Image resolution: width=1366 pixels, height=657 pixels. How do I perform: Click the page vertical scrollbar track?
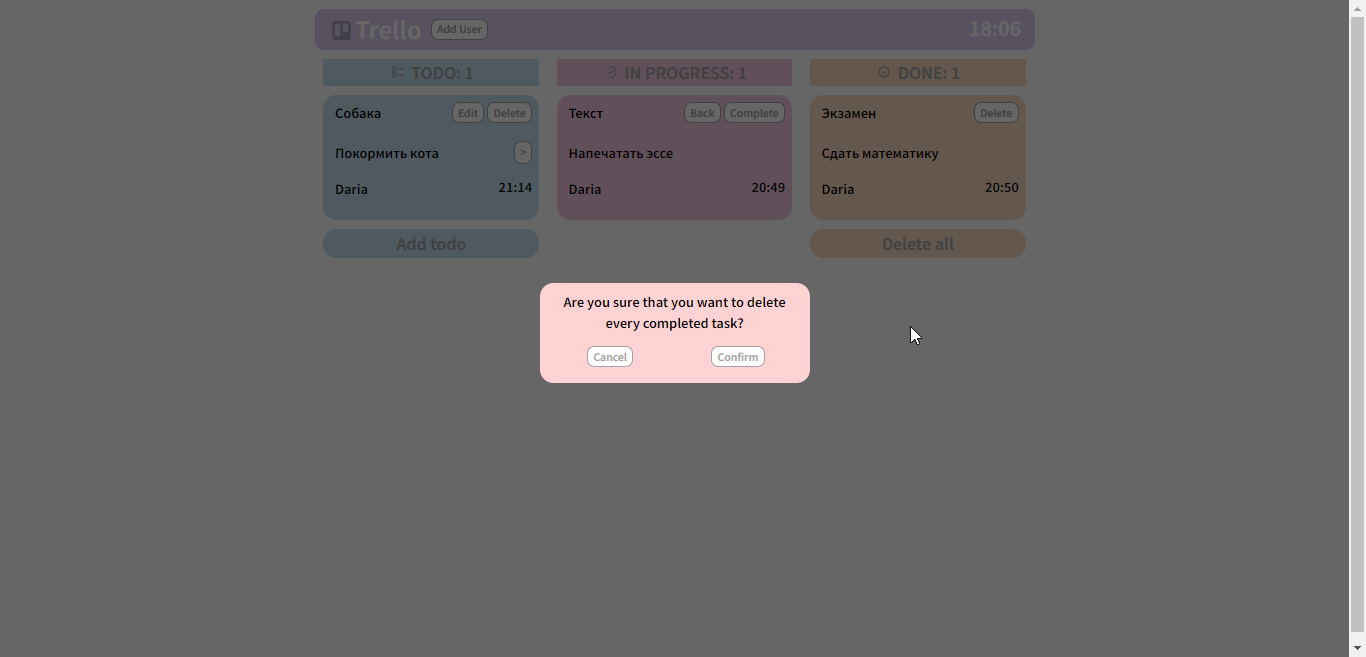(1358, 328)
